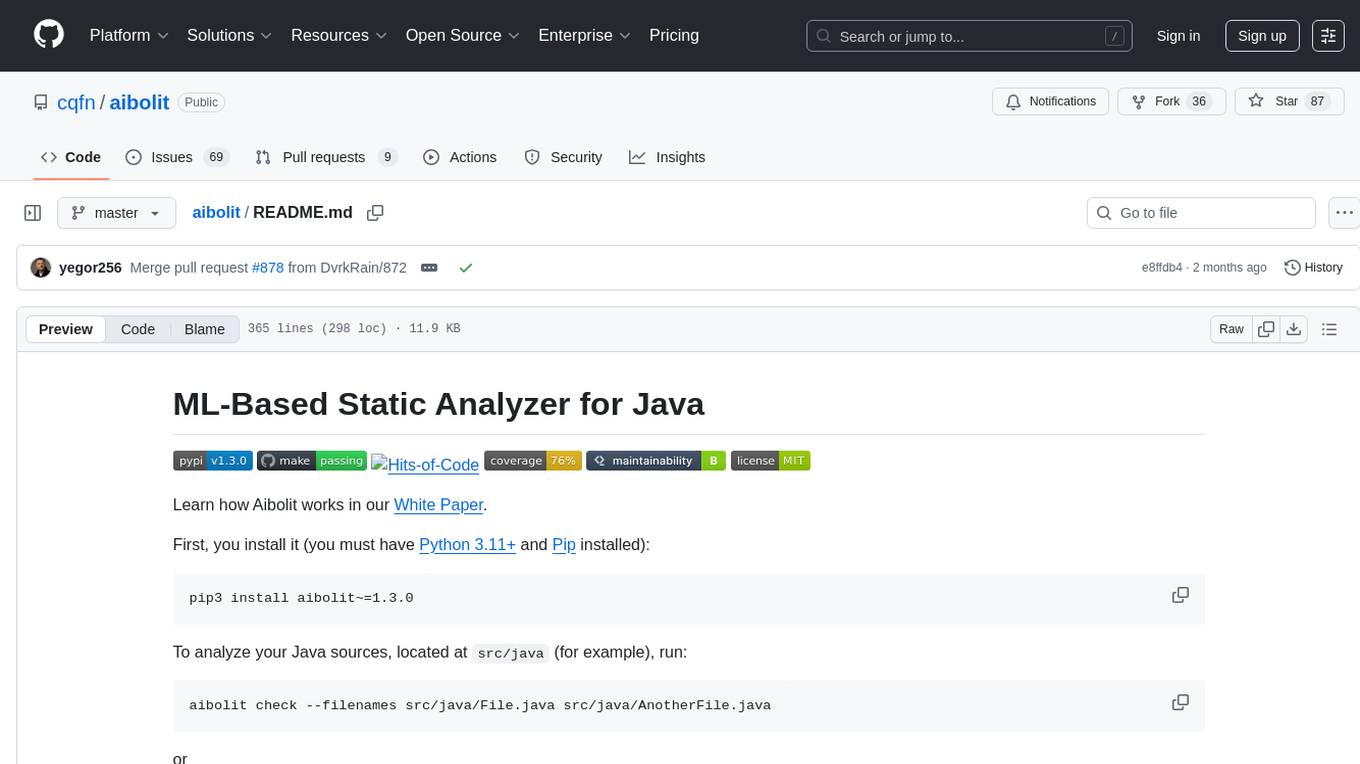The image size is (1360, 764).
Task: Open more file actions menu
Action: coord(1344,213)
